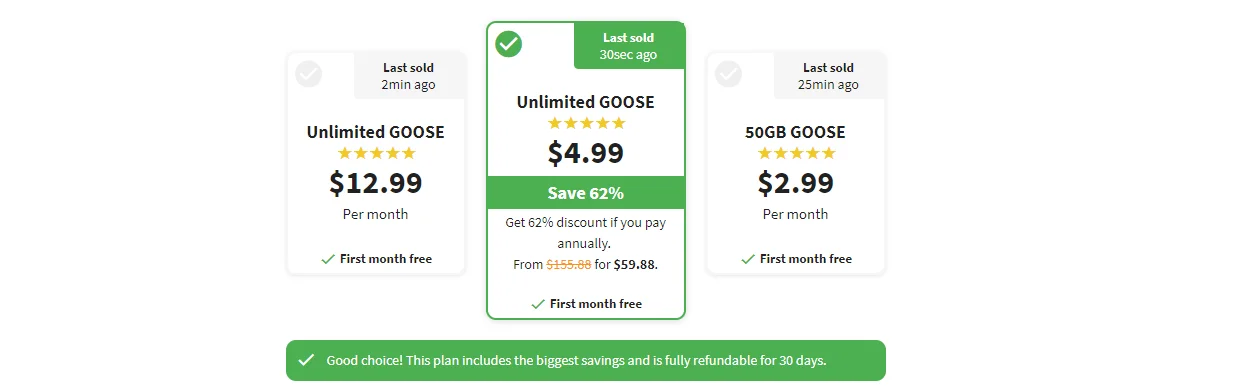Image resolution: width=1251 pixels, height=386 pixels.
Task: Select the 50GB GOOSE plan radio circle
Action: coord(729,74)
